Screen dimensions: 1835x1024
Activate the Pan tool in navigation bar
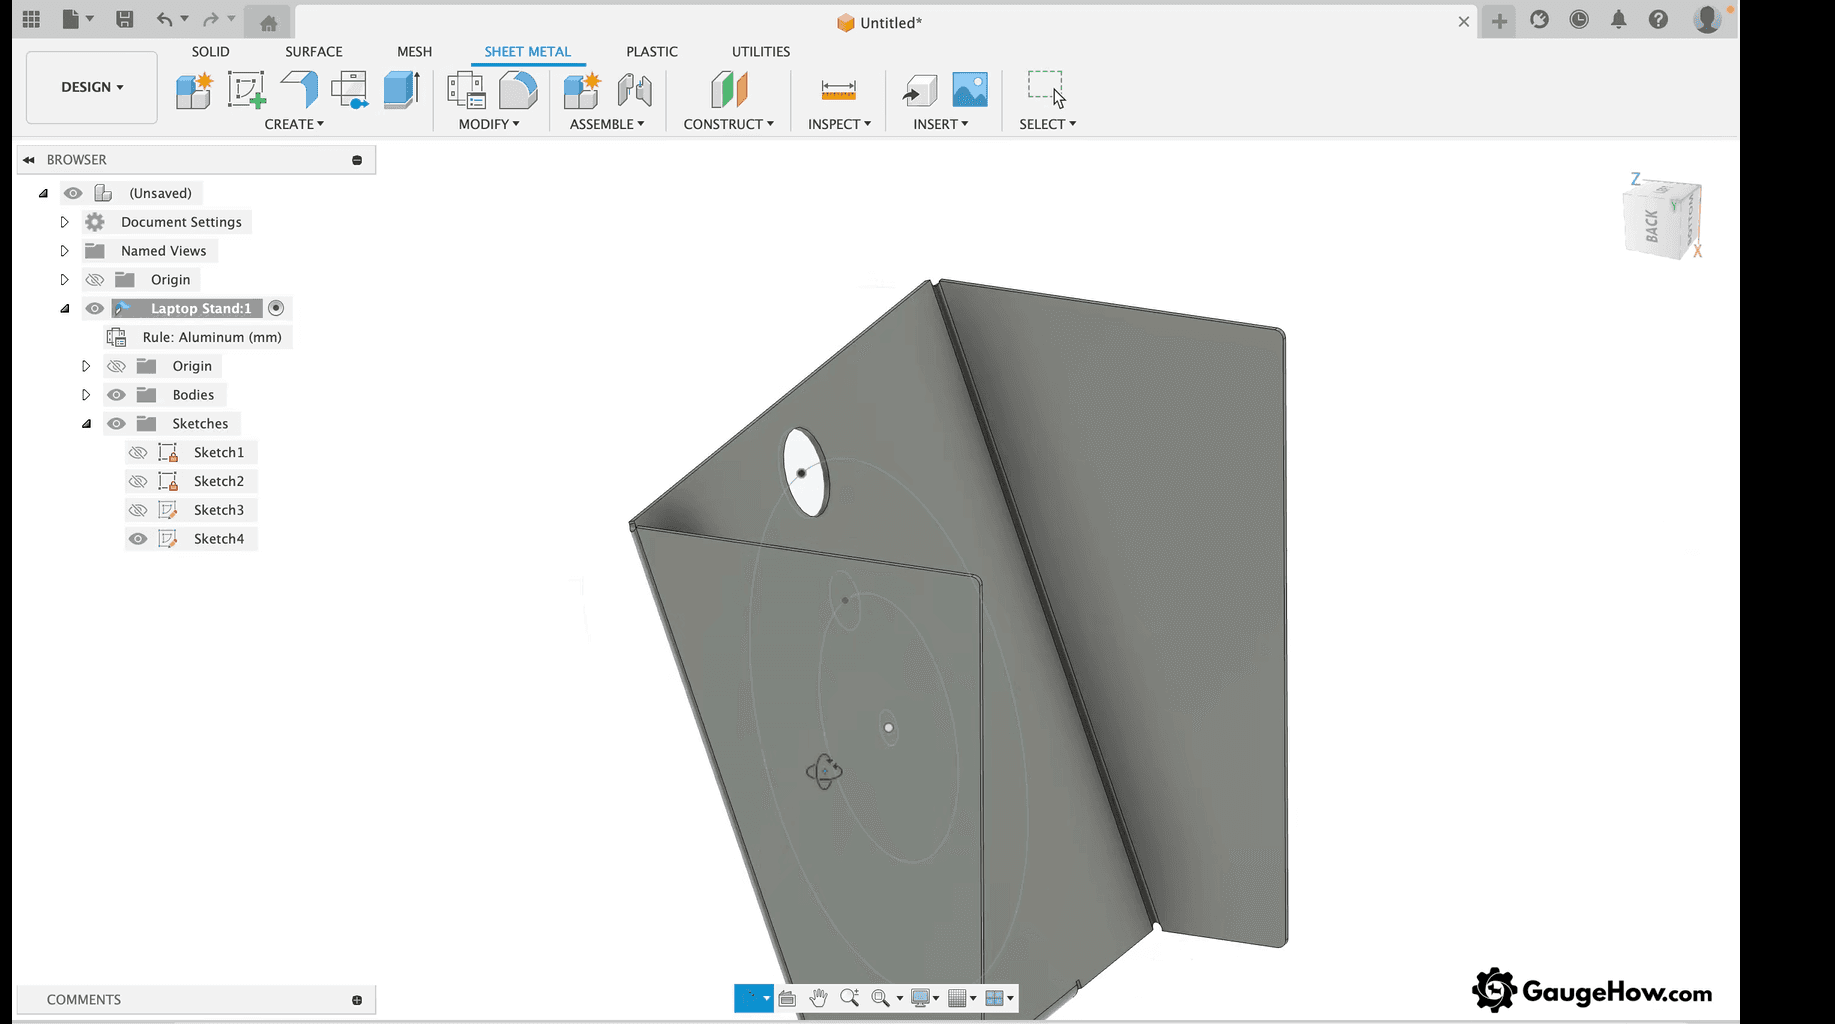[818, 997]
